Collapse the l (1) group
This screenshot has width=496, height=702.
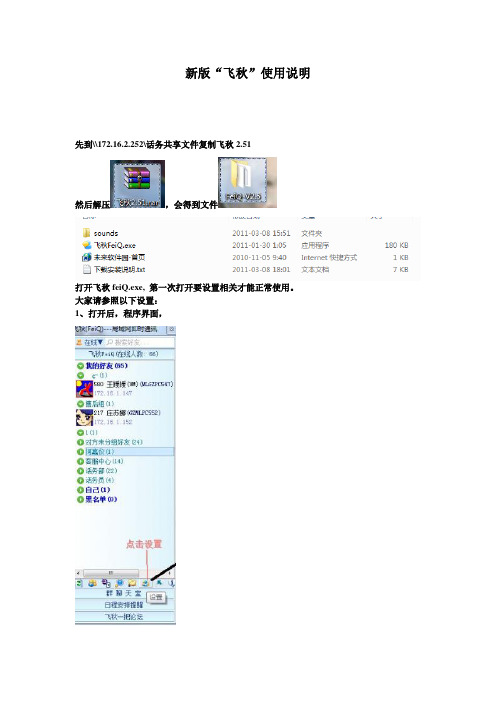tap(81, 432)
